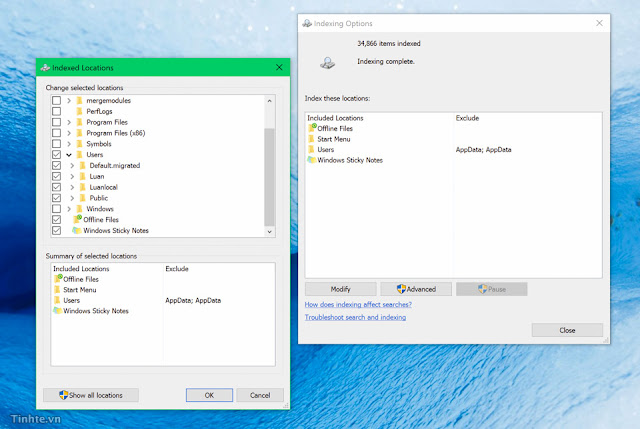Viewport: 640px width, 429px height.
Task: Expand the Windows folder
Action: coord(69,209)
